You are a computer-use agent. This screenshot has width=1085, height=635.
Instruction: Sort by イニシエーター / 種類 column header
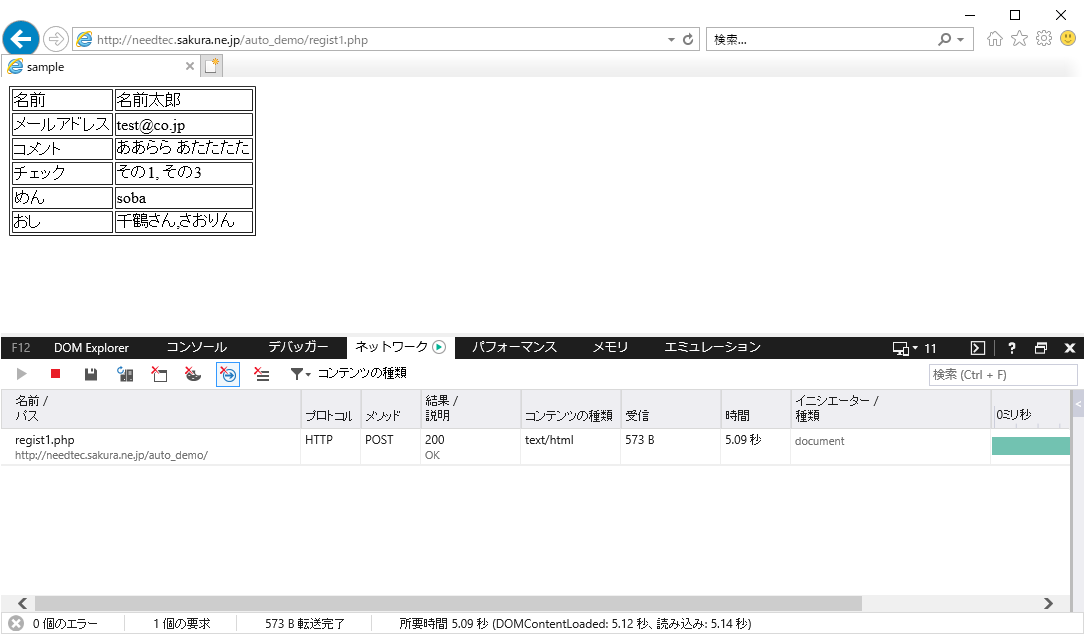tap(891, 409)
